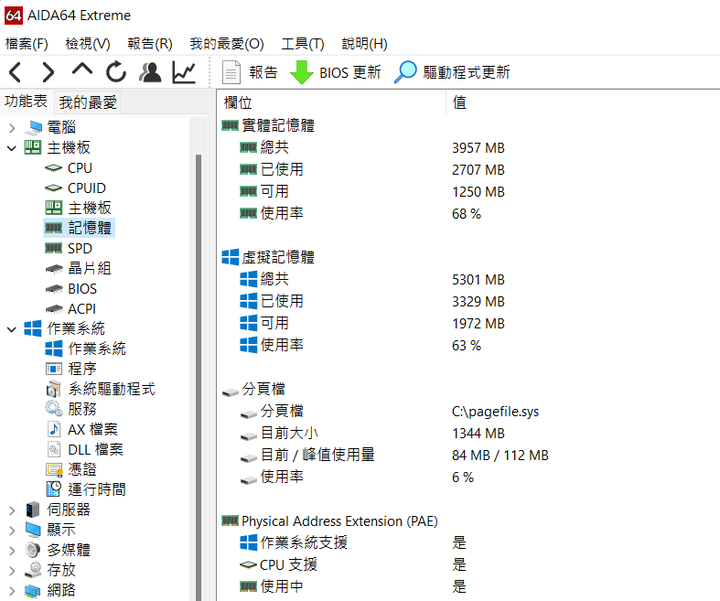Screen dimensions: 720x601
Task: Open 檢視(V) menu
Action: (x=88, y=44)
